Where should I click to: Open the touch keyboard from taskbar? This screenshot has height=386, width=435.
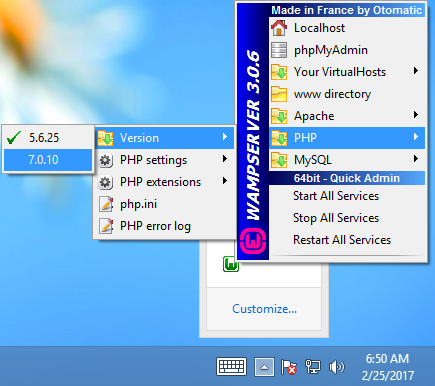point(231,367)
